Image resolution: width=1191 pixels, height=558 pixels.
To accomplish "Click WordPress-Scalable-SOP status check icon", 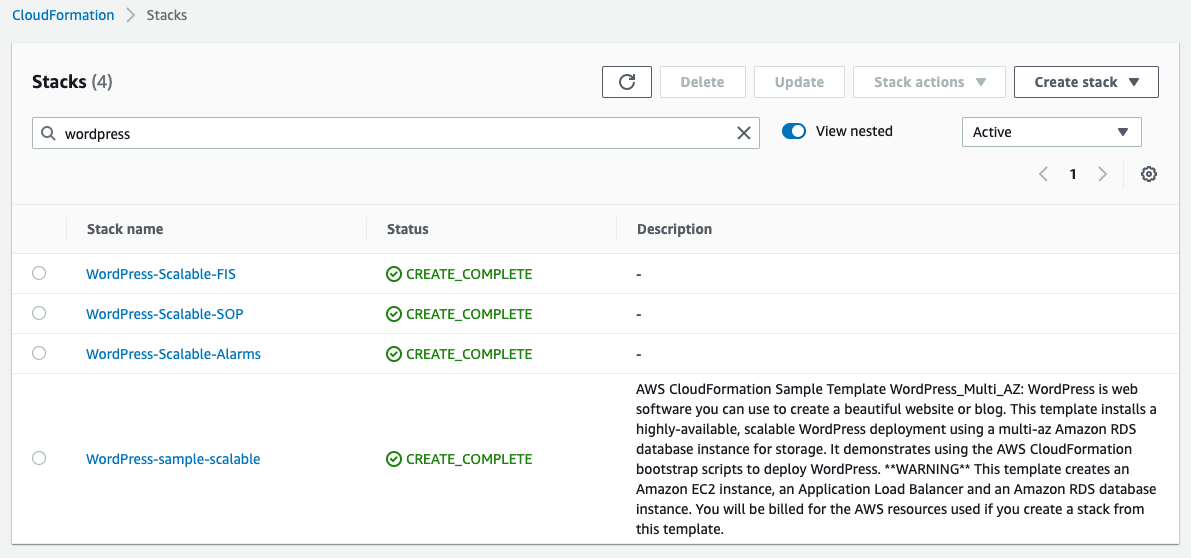I will coord(393,314).
